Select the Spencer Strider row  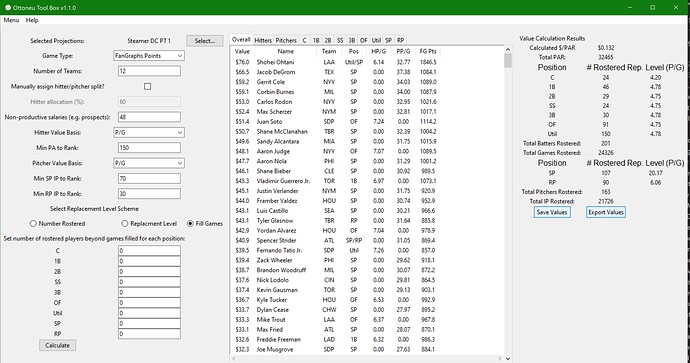coord(335,240)
